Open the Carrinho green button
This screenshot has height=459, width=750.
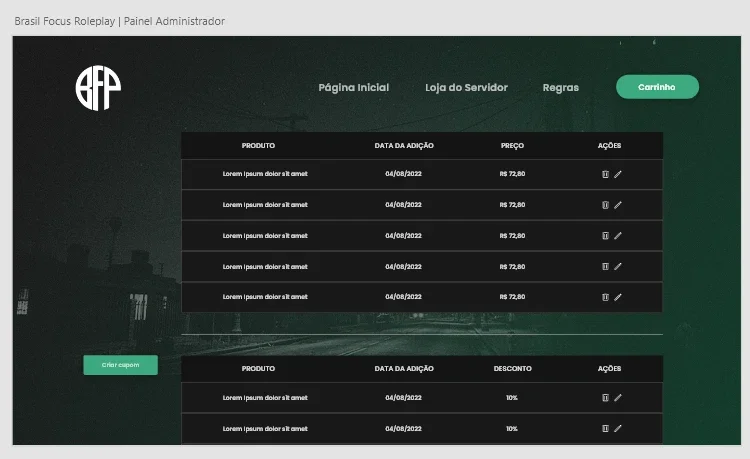click(657, 87)
